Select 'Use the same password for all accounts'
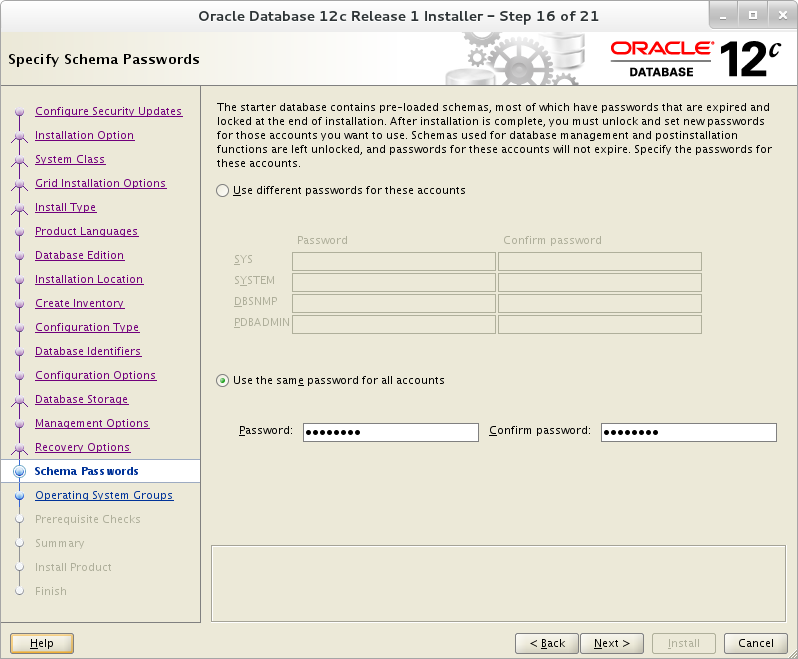The height and width of the screenshot is (659, 798). coord(222,381)
